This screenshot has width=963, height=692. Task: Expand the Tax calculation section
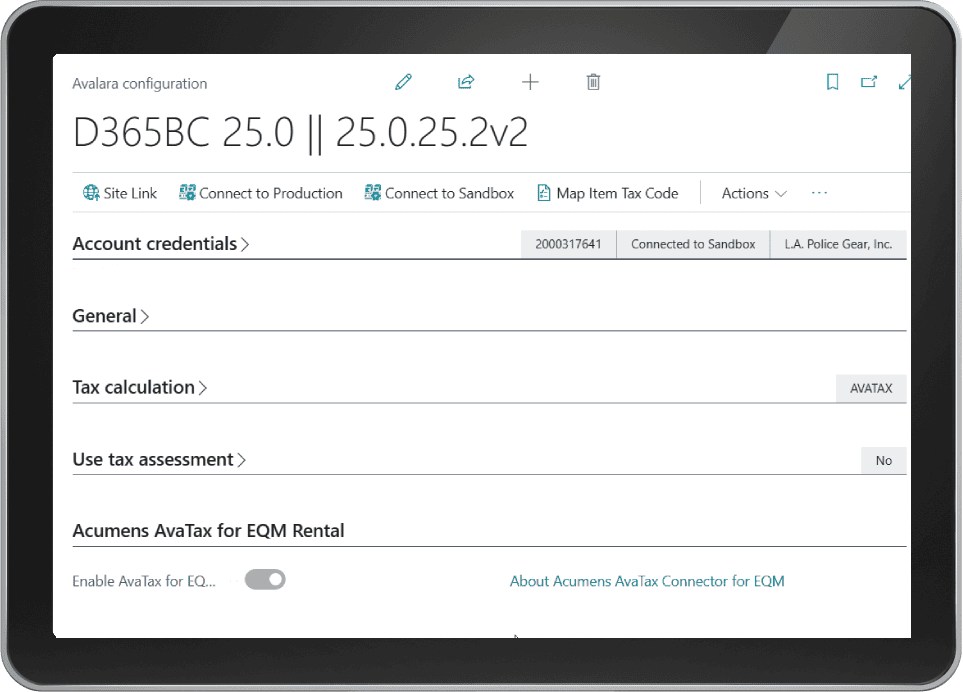pos(140,387)
